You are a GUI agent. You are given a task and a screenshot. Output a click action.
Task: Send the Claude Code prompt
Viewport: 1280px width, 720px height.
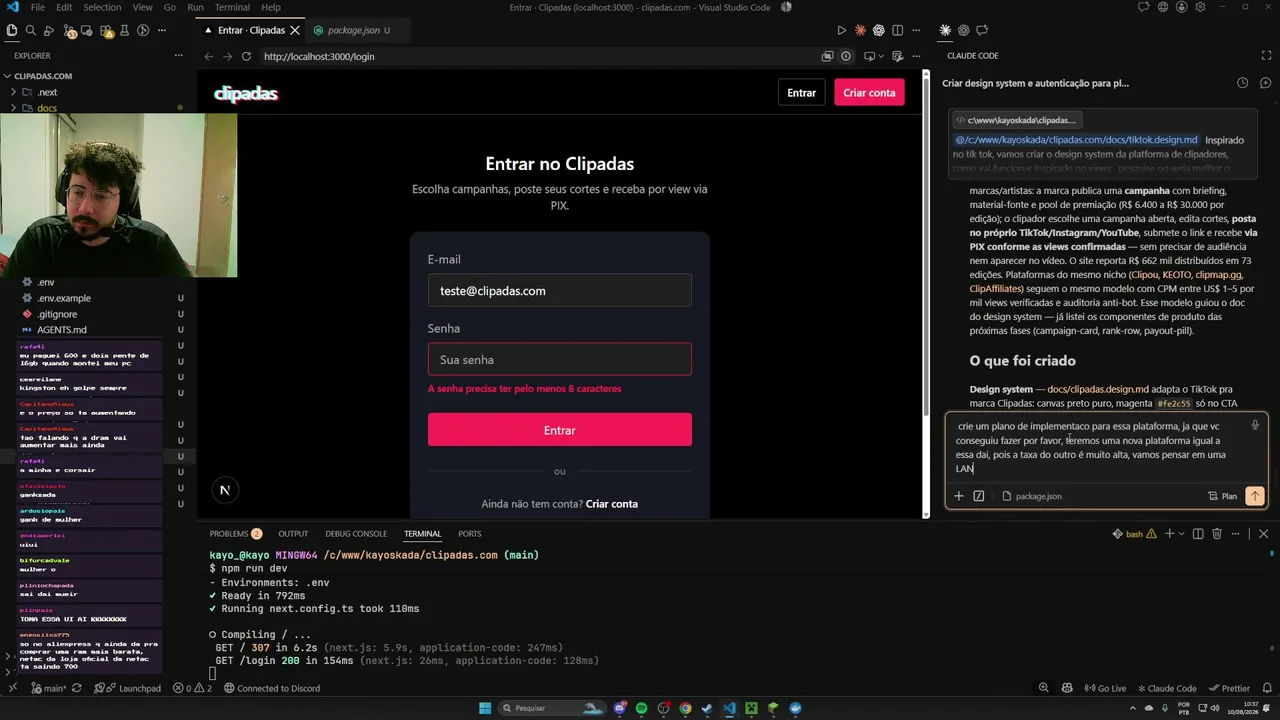coord(1254,496)
